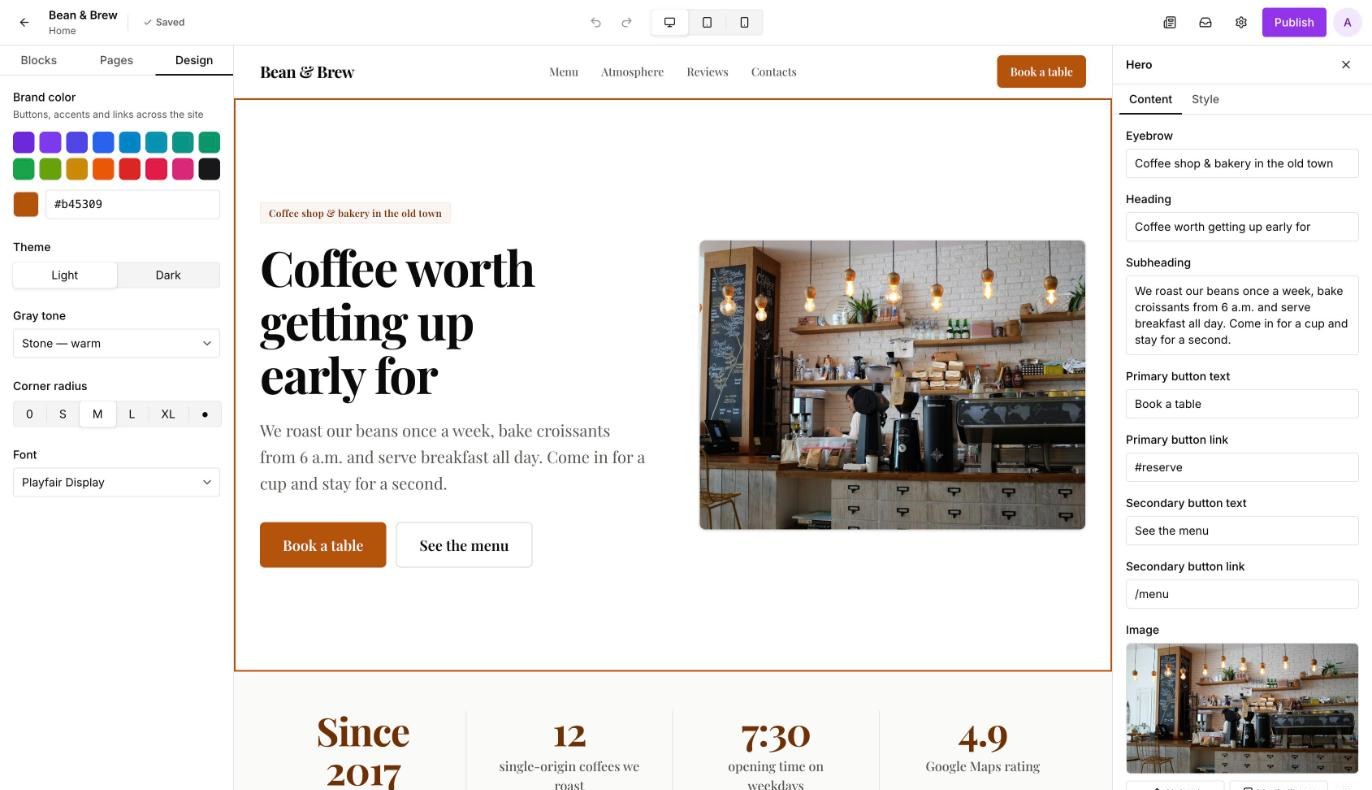Click the Hero image thumbnail in panel
Screen dimensions: 1372x790
[x=1242, y=708]
